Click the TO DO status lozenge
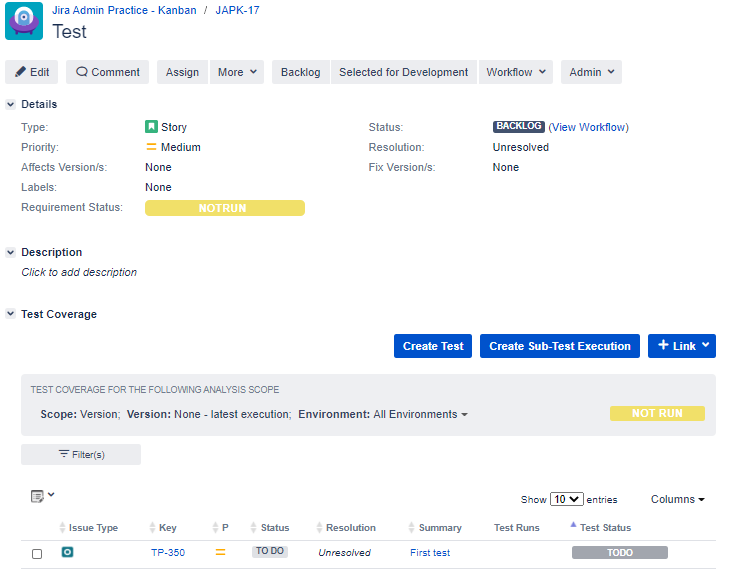Viewport: 730px width, 571px height. [x=270, y=551]
